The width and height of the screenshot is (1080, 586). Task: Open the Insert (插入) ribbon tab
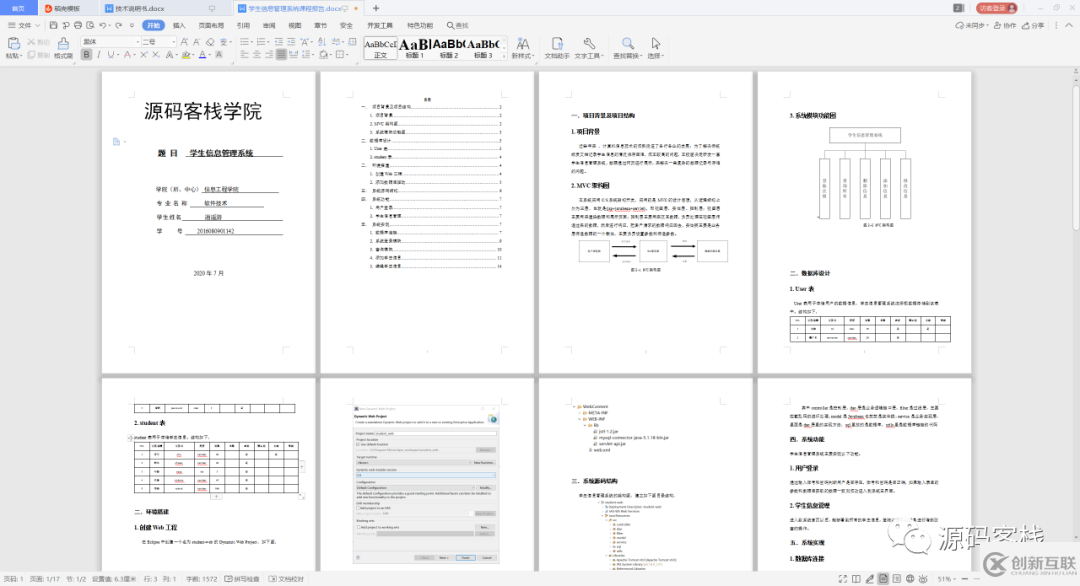[x=179, y=25]
